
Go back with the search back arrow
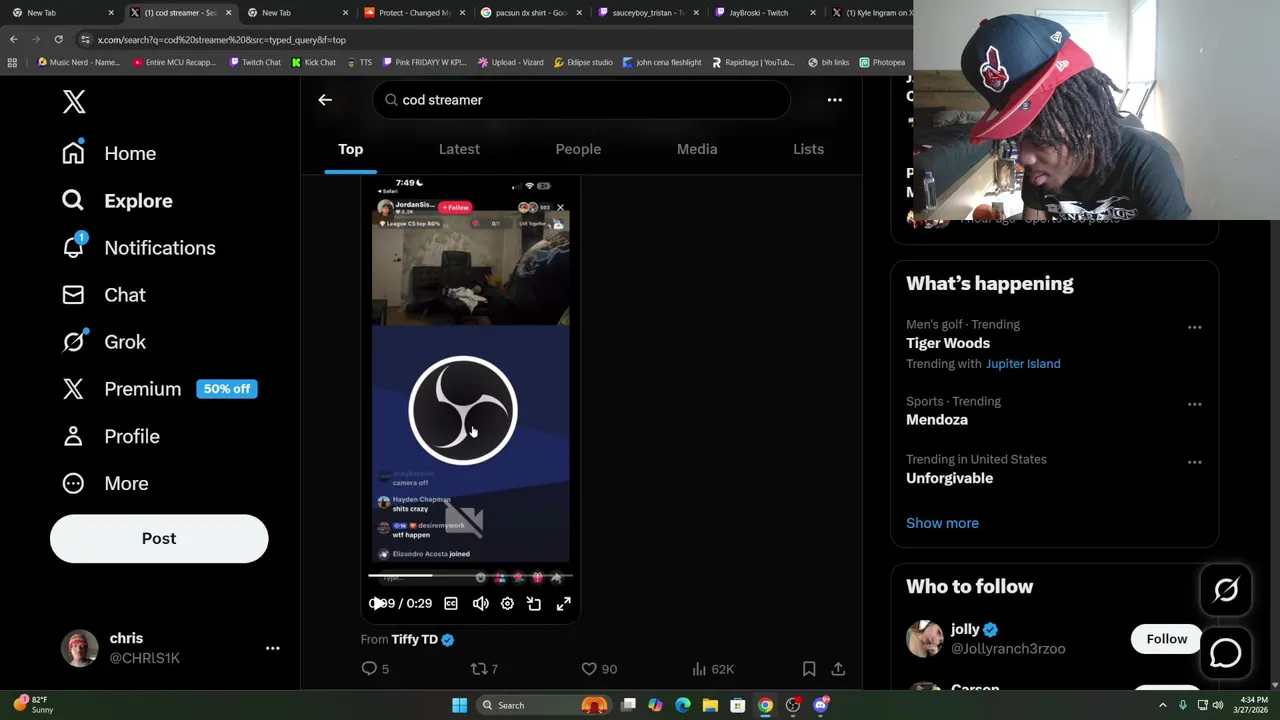(x=325, y=100)
